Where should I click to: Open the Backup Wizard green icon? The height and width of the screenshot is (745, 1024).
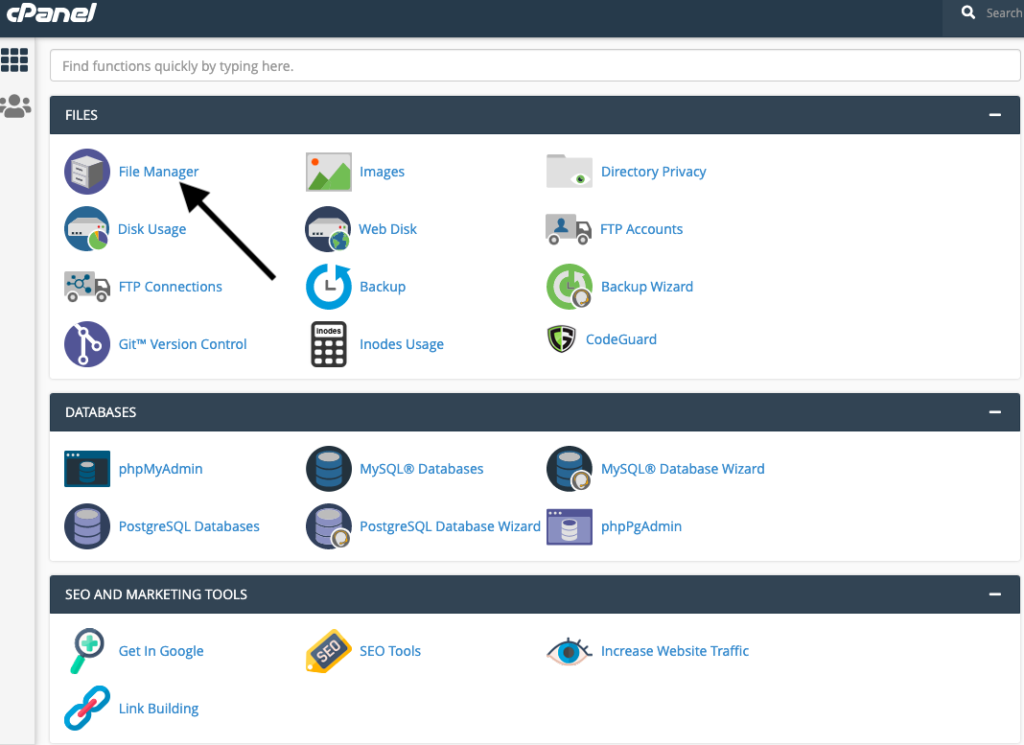pyautogui.click(x=569, y=287)
